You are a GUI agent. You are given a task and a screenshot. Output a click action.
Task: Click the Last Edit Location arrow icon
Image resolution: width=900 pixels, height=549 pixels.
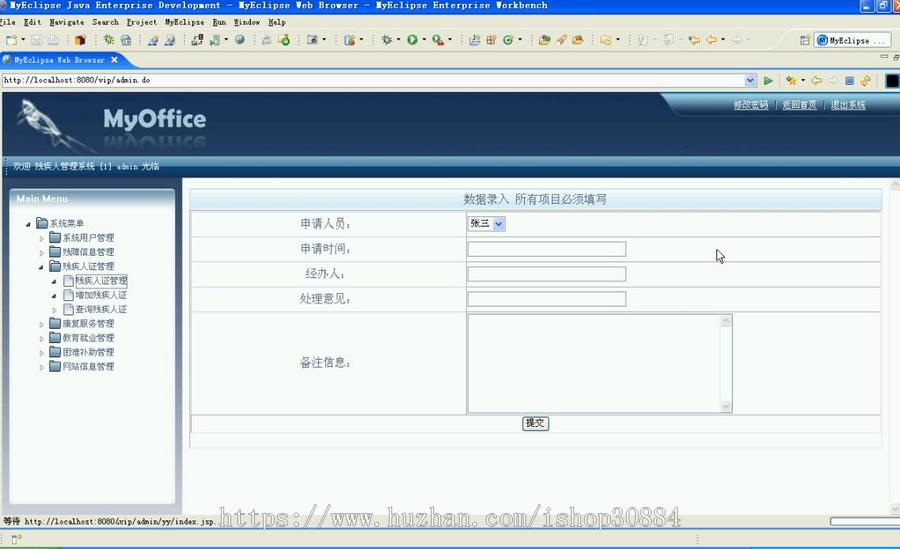coord(694,40)
